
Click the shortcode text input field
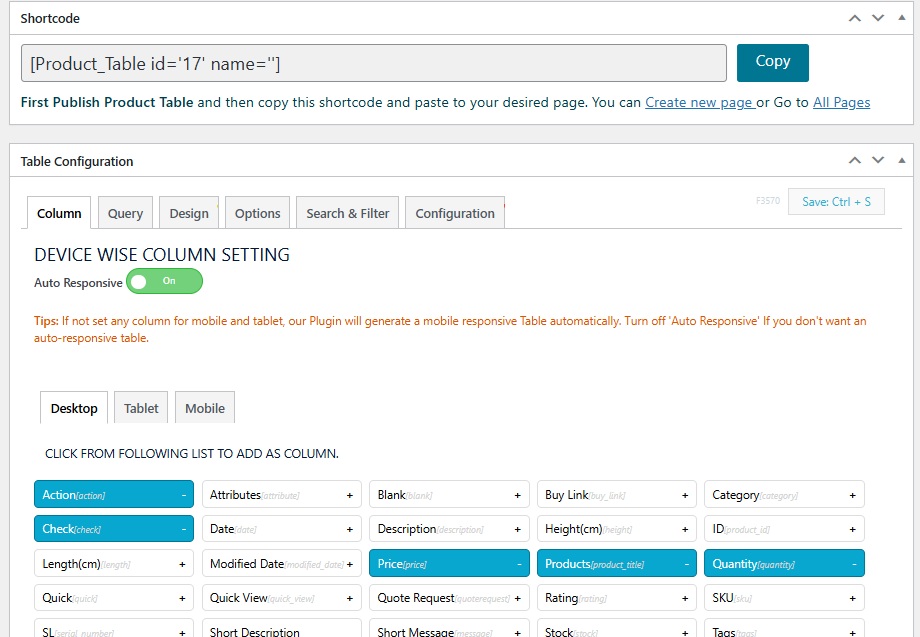(373, 63)
